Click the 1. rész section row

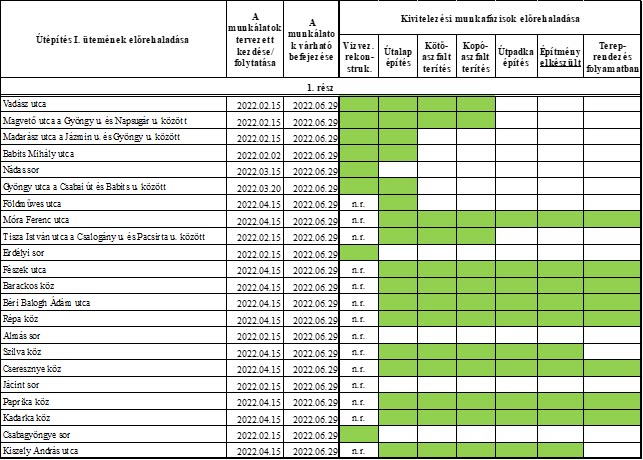pos(320,88)
